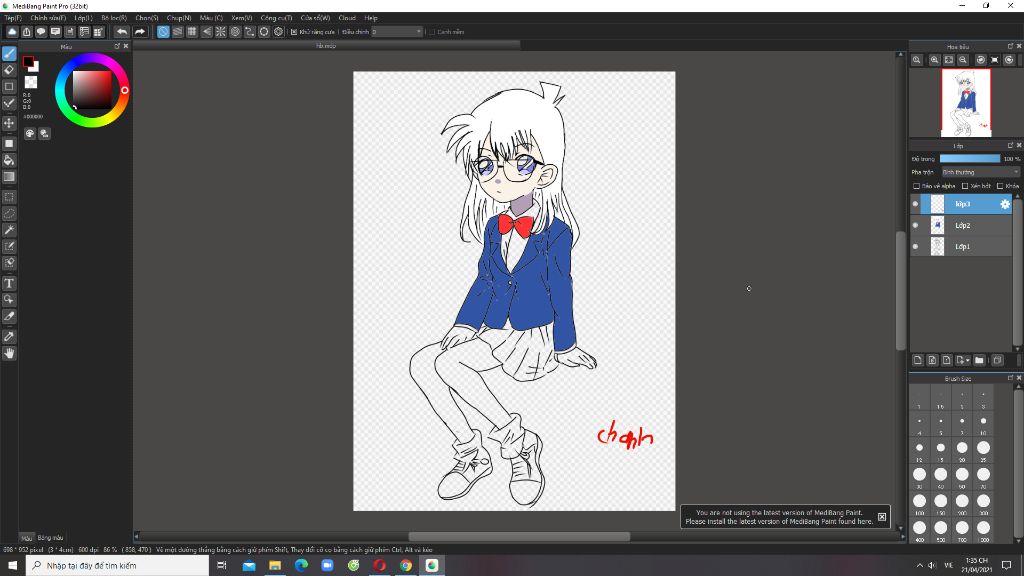1024x576 pixels.
Task: Click the Windows search box
Action: (x=118, y=566)
